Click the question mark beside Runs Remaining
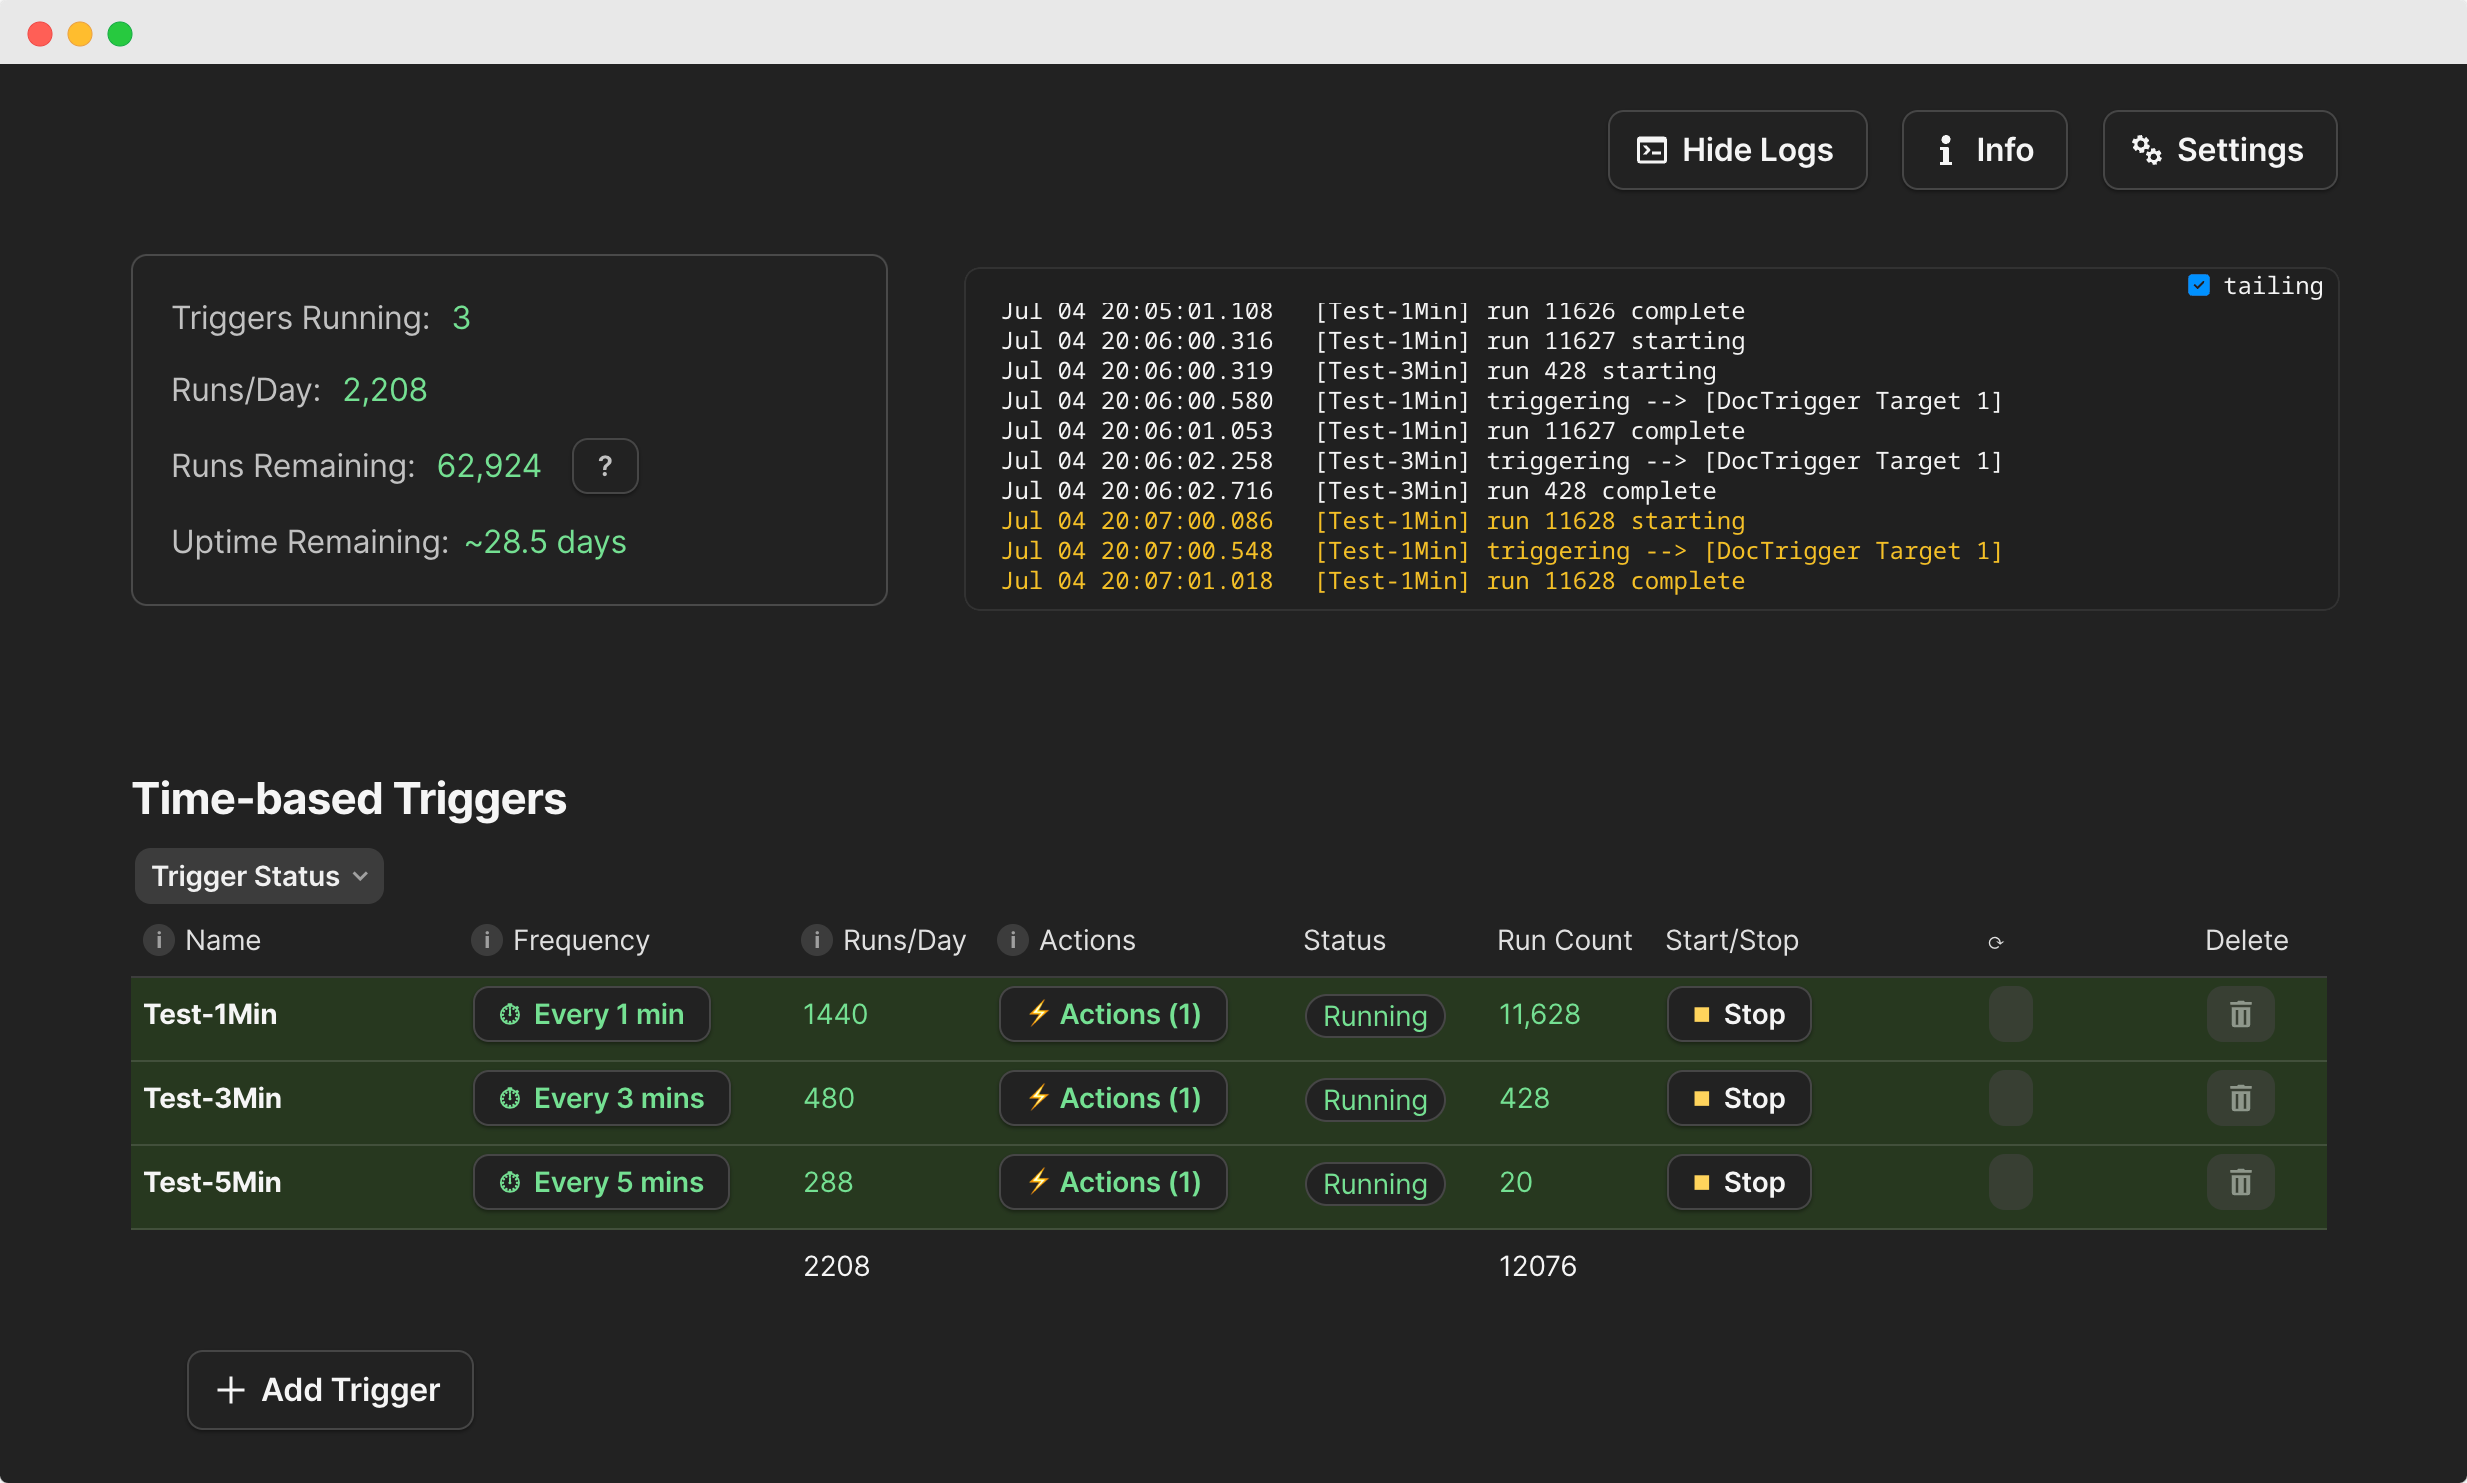The width and height of the screenshot is (2467, 1483). [x=605, y=465]
